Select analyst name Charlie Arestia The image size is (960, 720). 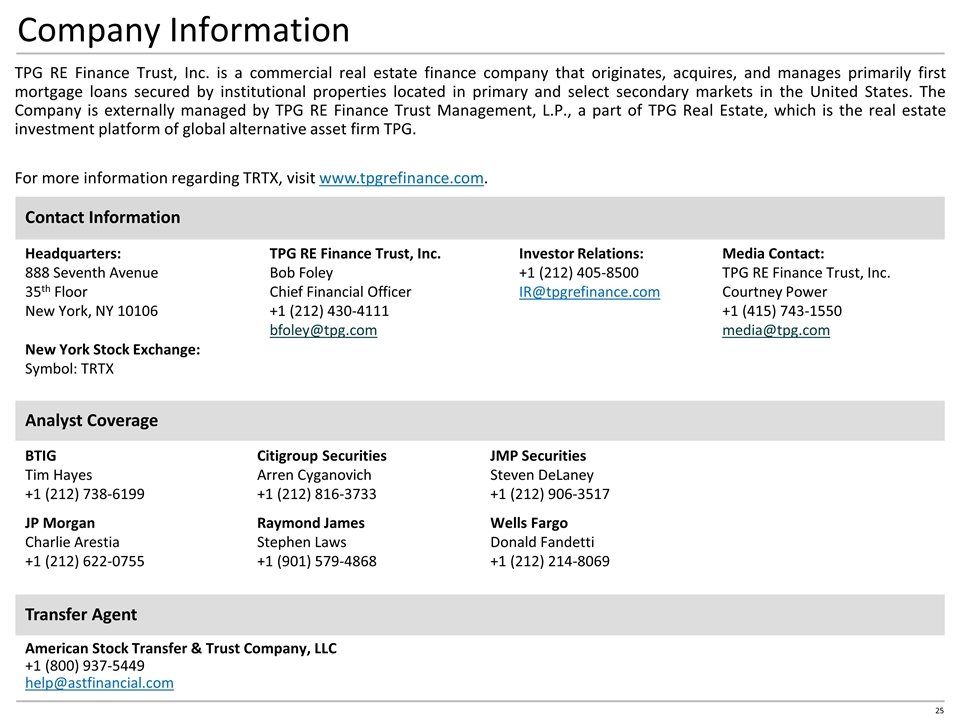(x=72, y=542)
